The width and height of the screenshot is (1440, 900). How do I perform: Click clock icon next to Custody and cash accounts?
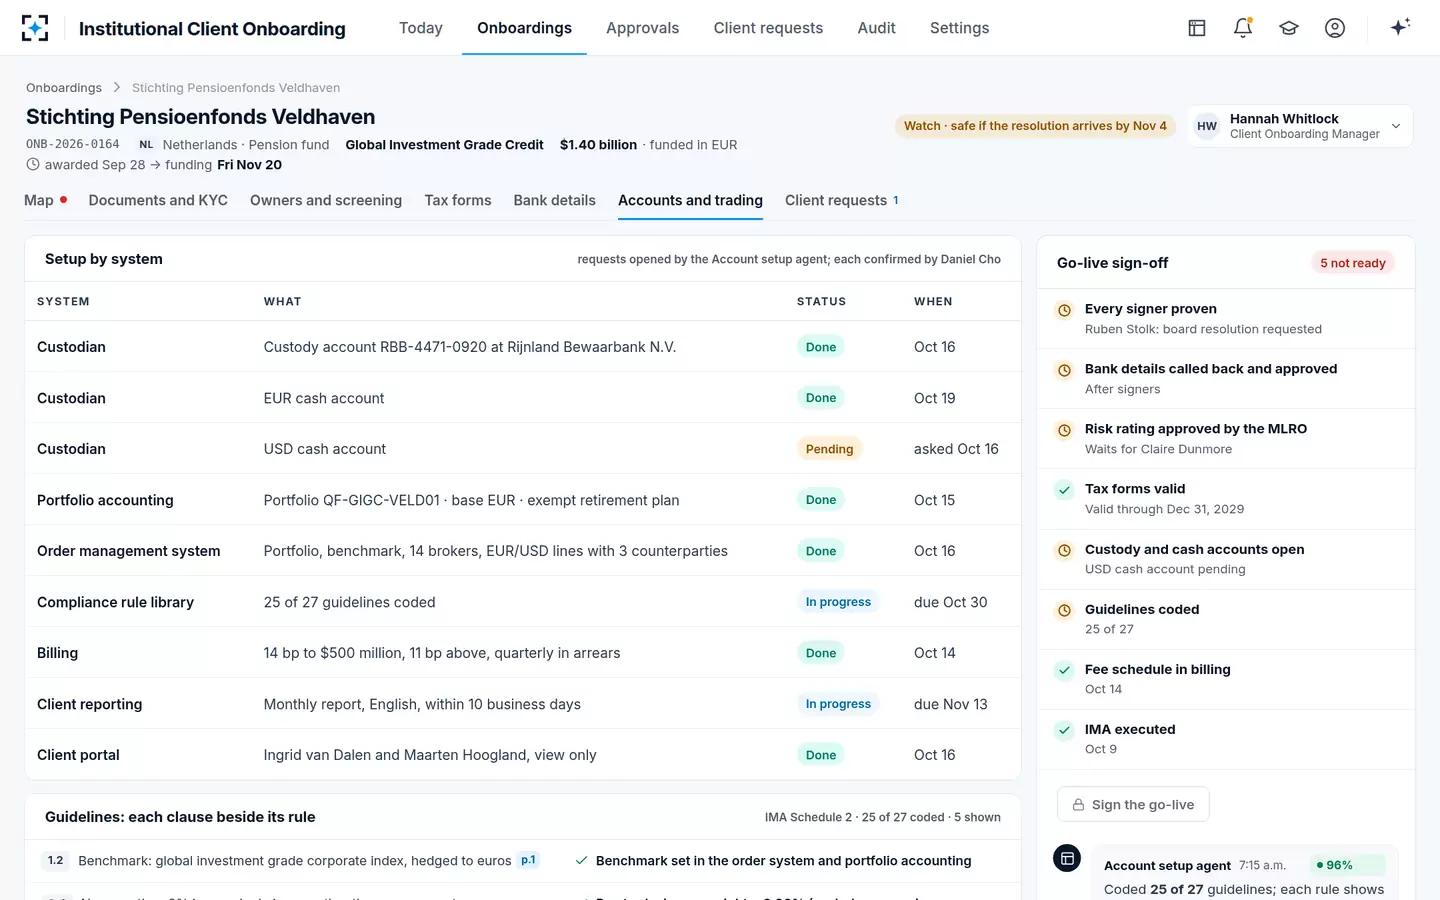click(x=1065, y=550)
